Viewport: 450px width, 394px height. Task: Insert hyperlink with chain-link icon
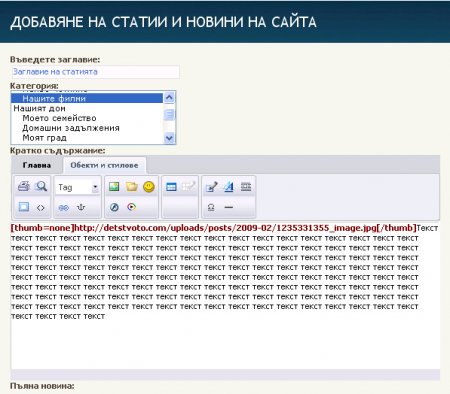click(63, 208)
